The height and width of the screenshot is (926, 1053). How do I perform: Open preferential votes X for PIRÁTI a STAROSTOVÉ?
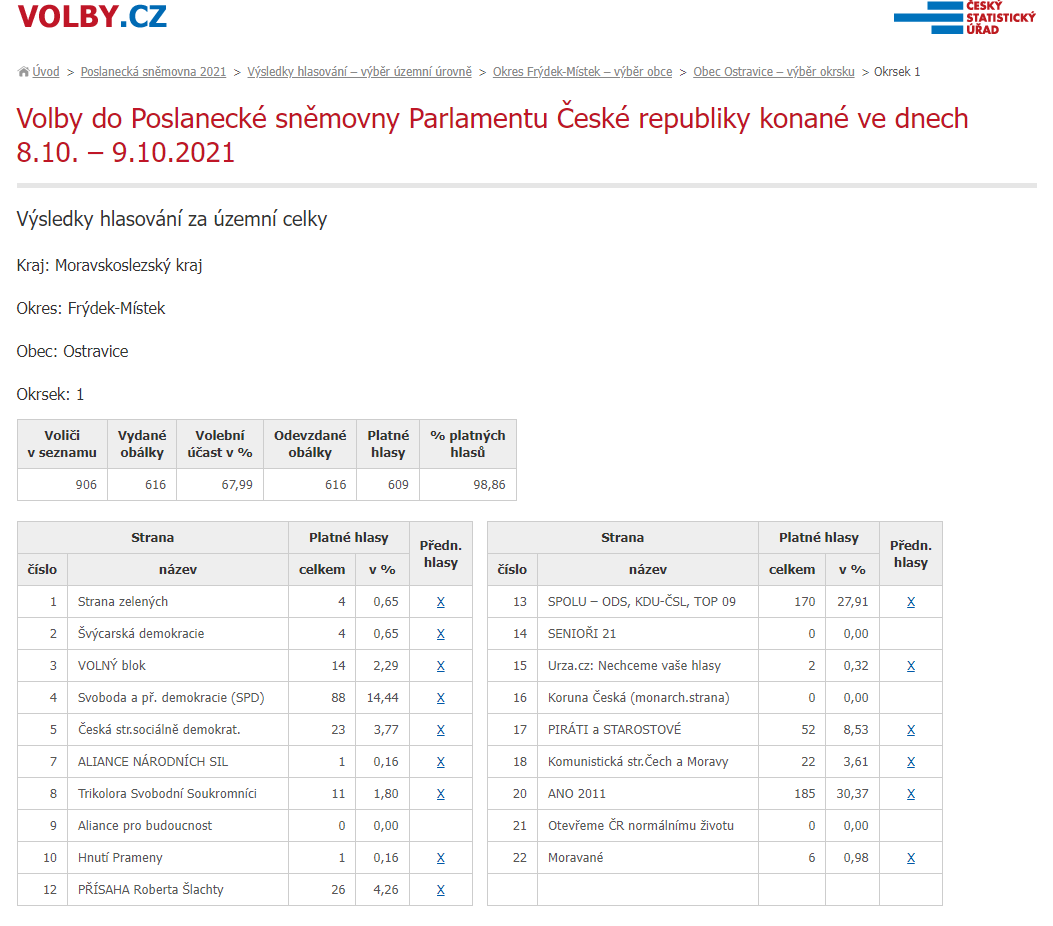tap(910, 730)
